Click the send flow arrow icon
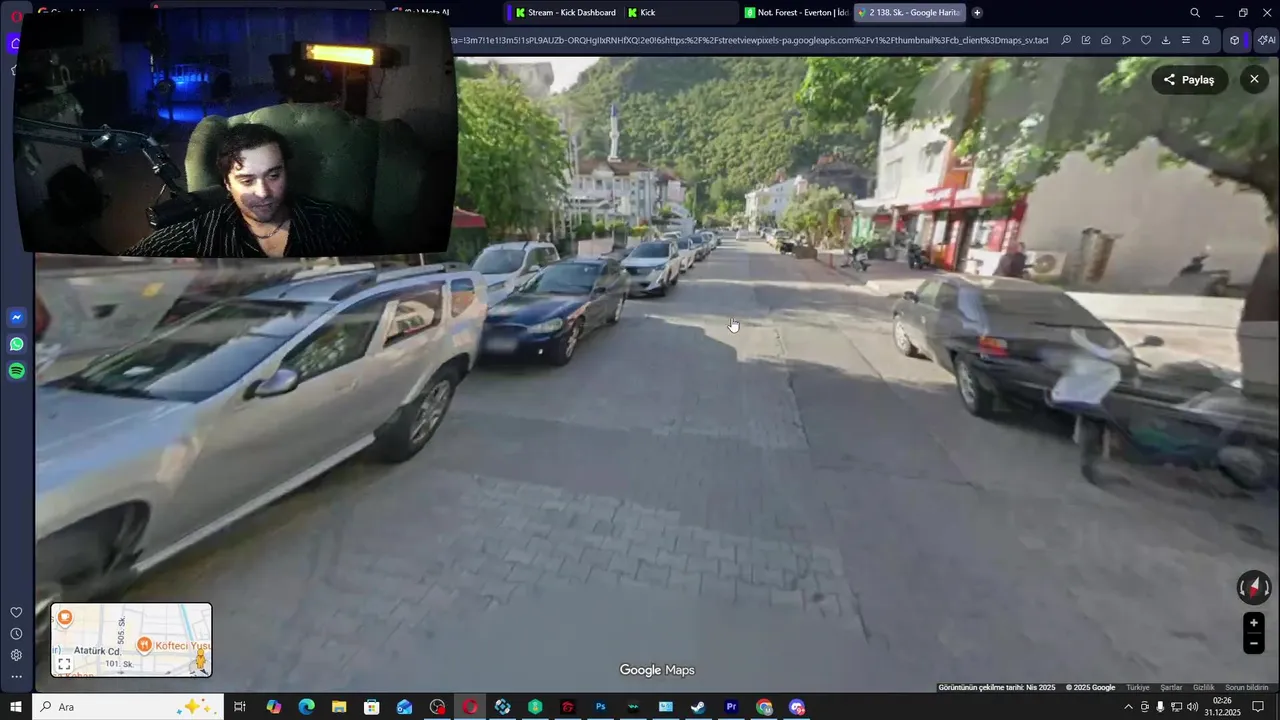The height and width of the screenshot is (720, 1280). (x=1126, y=40)
